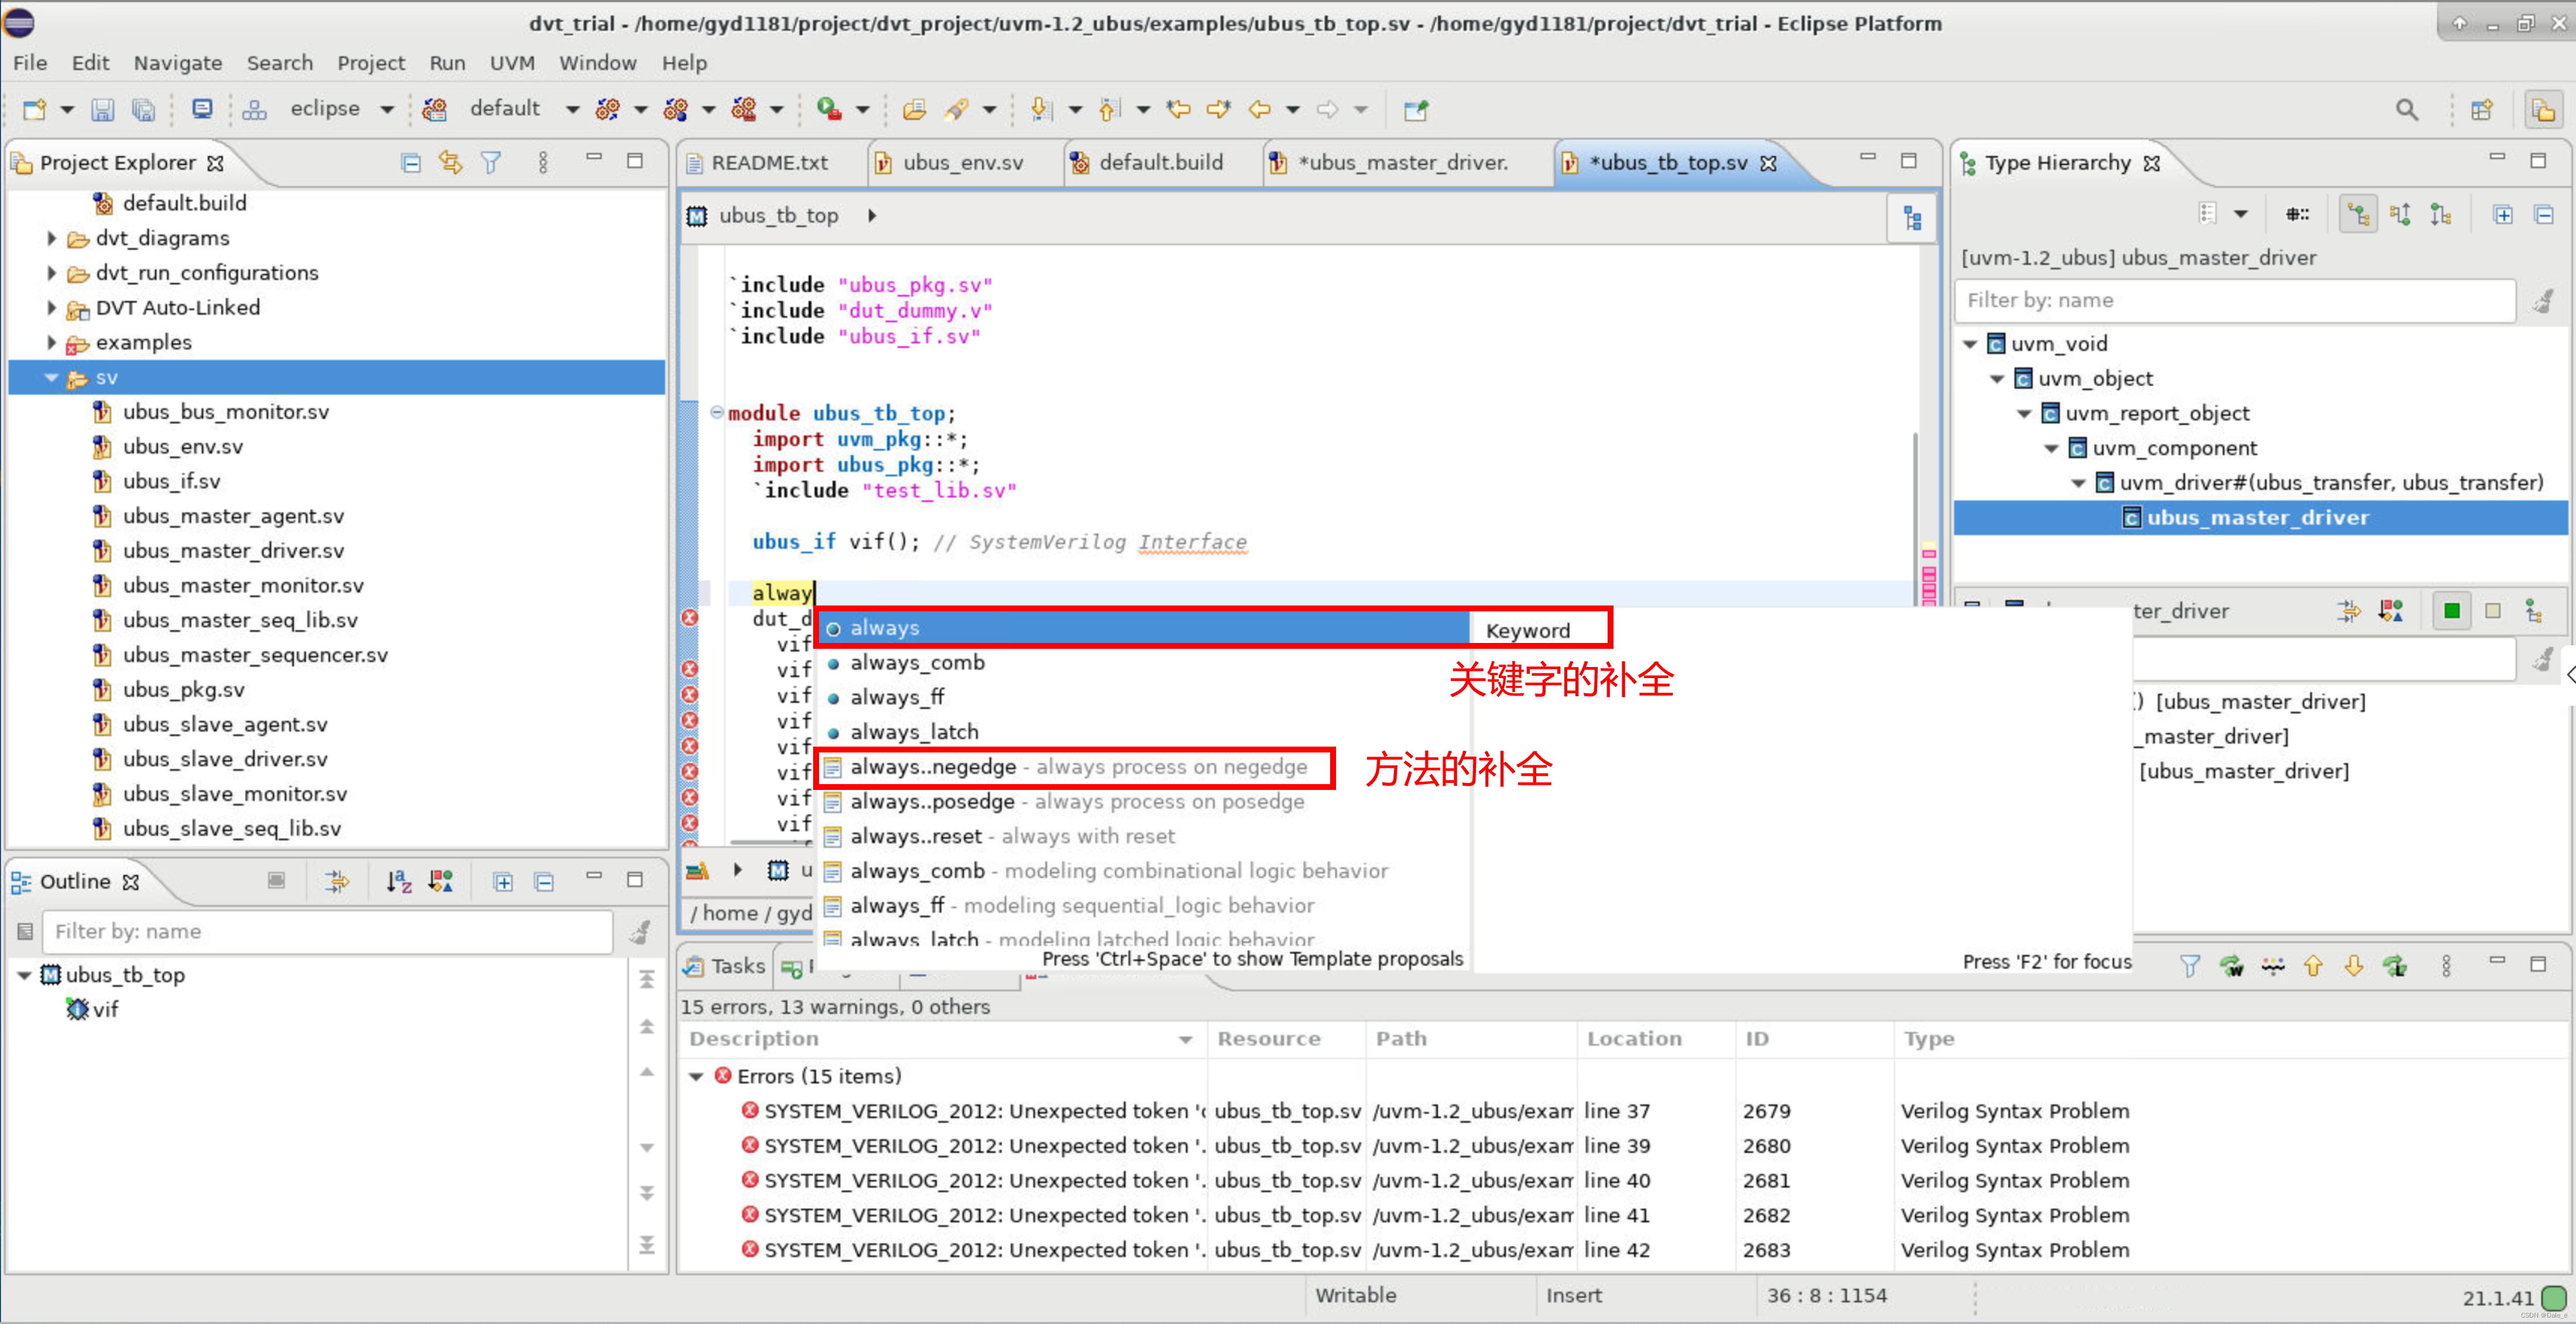2576x1324 pixels.
Task: Toggle the Show Type Hierarchy button
Action: pyautogui.click(x=2358, y=214)
